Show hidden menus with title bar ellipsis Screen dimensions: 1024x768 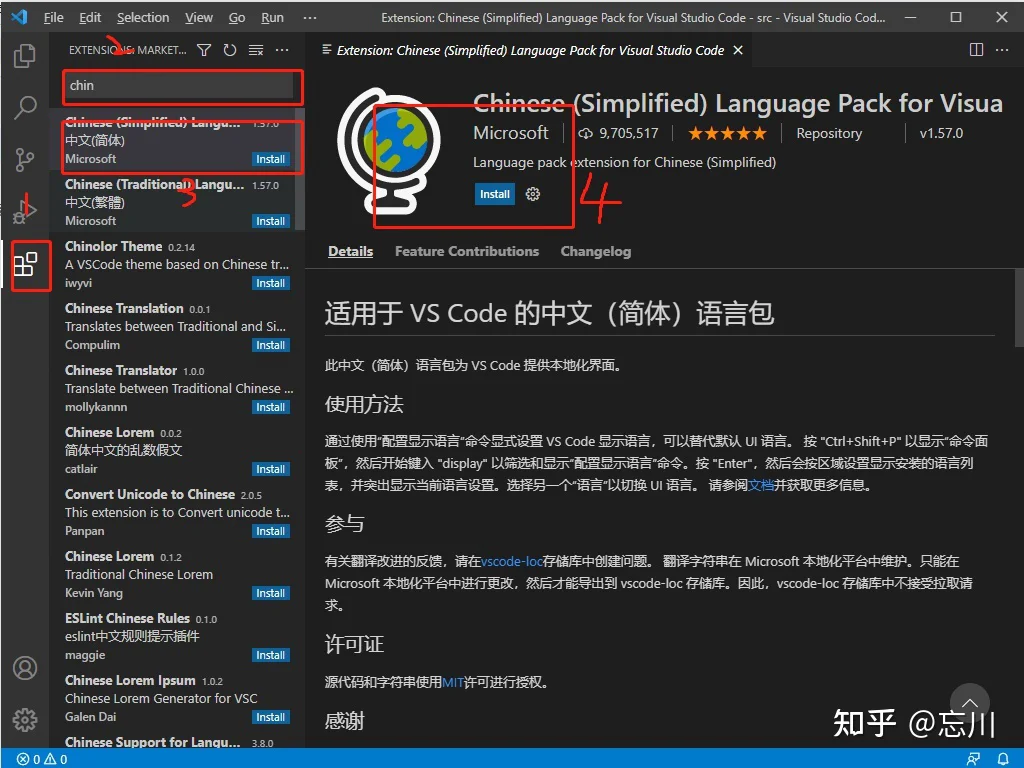pyautogui.click(x=310, y=18)
